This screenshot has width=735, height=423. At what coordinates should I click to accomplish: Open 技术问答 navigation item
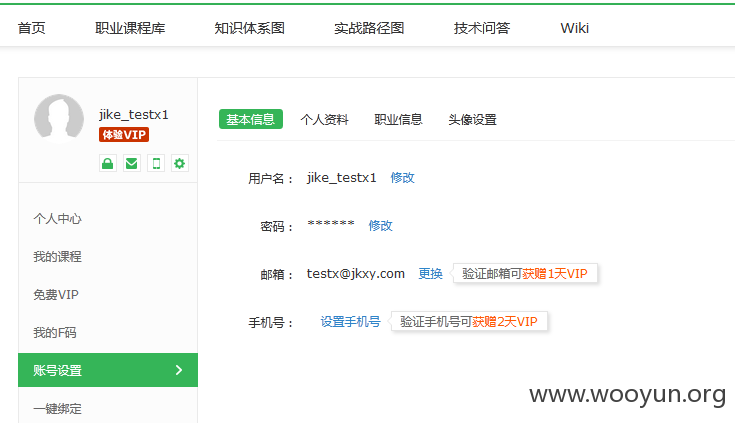pyautogui.click(x=481, y=28)
